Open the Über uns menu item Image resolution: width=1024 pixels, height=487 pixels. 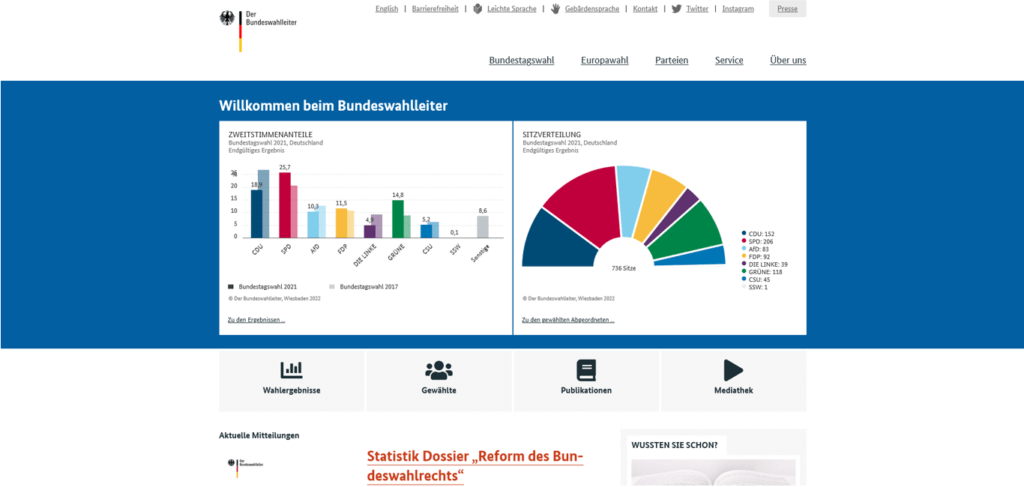pos(787,60)
